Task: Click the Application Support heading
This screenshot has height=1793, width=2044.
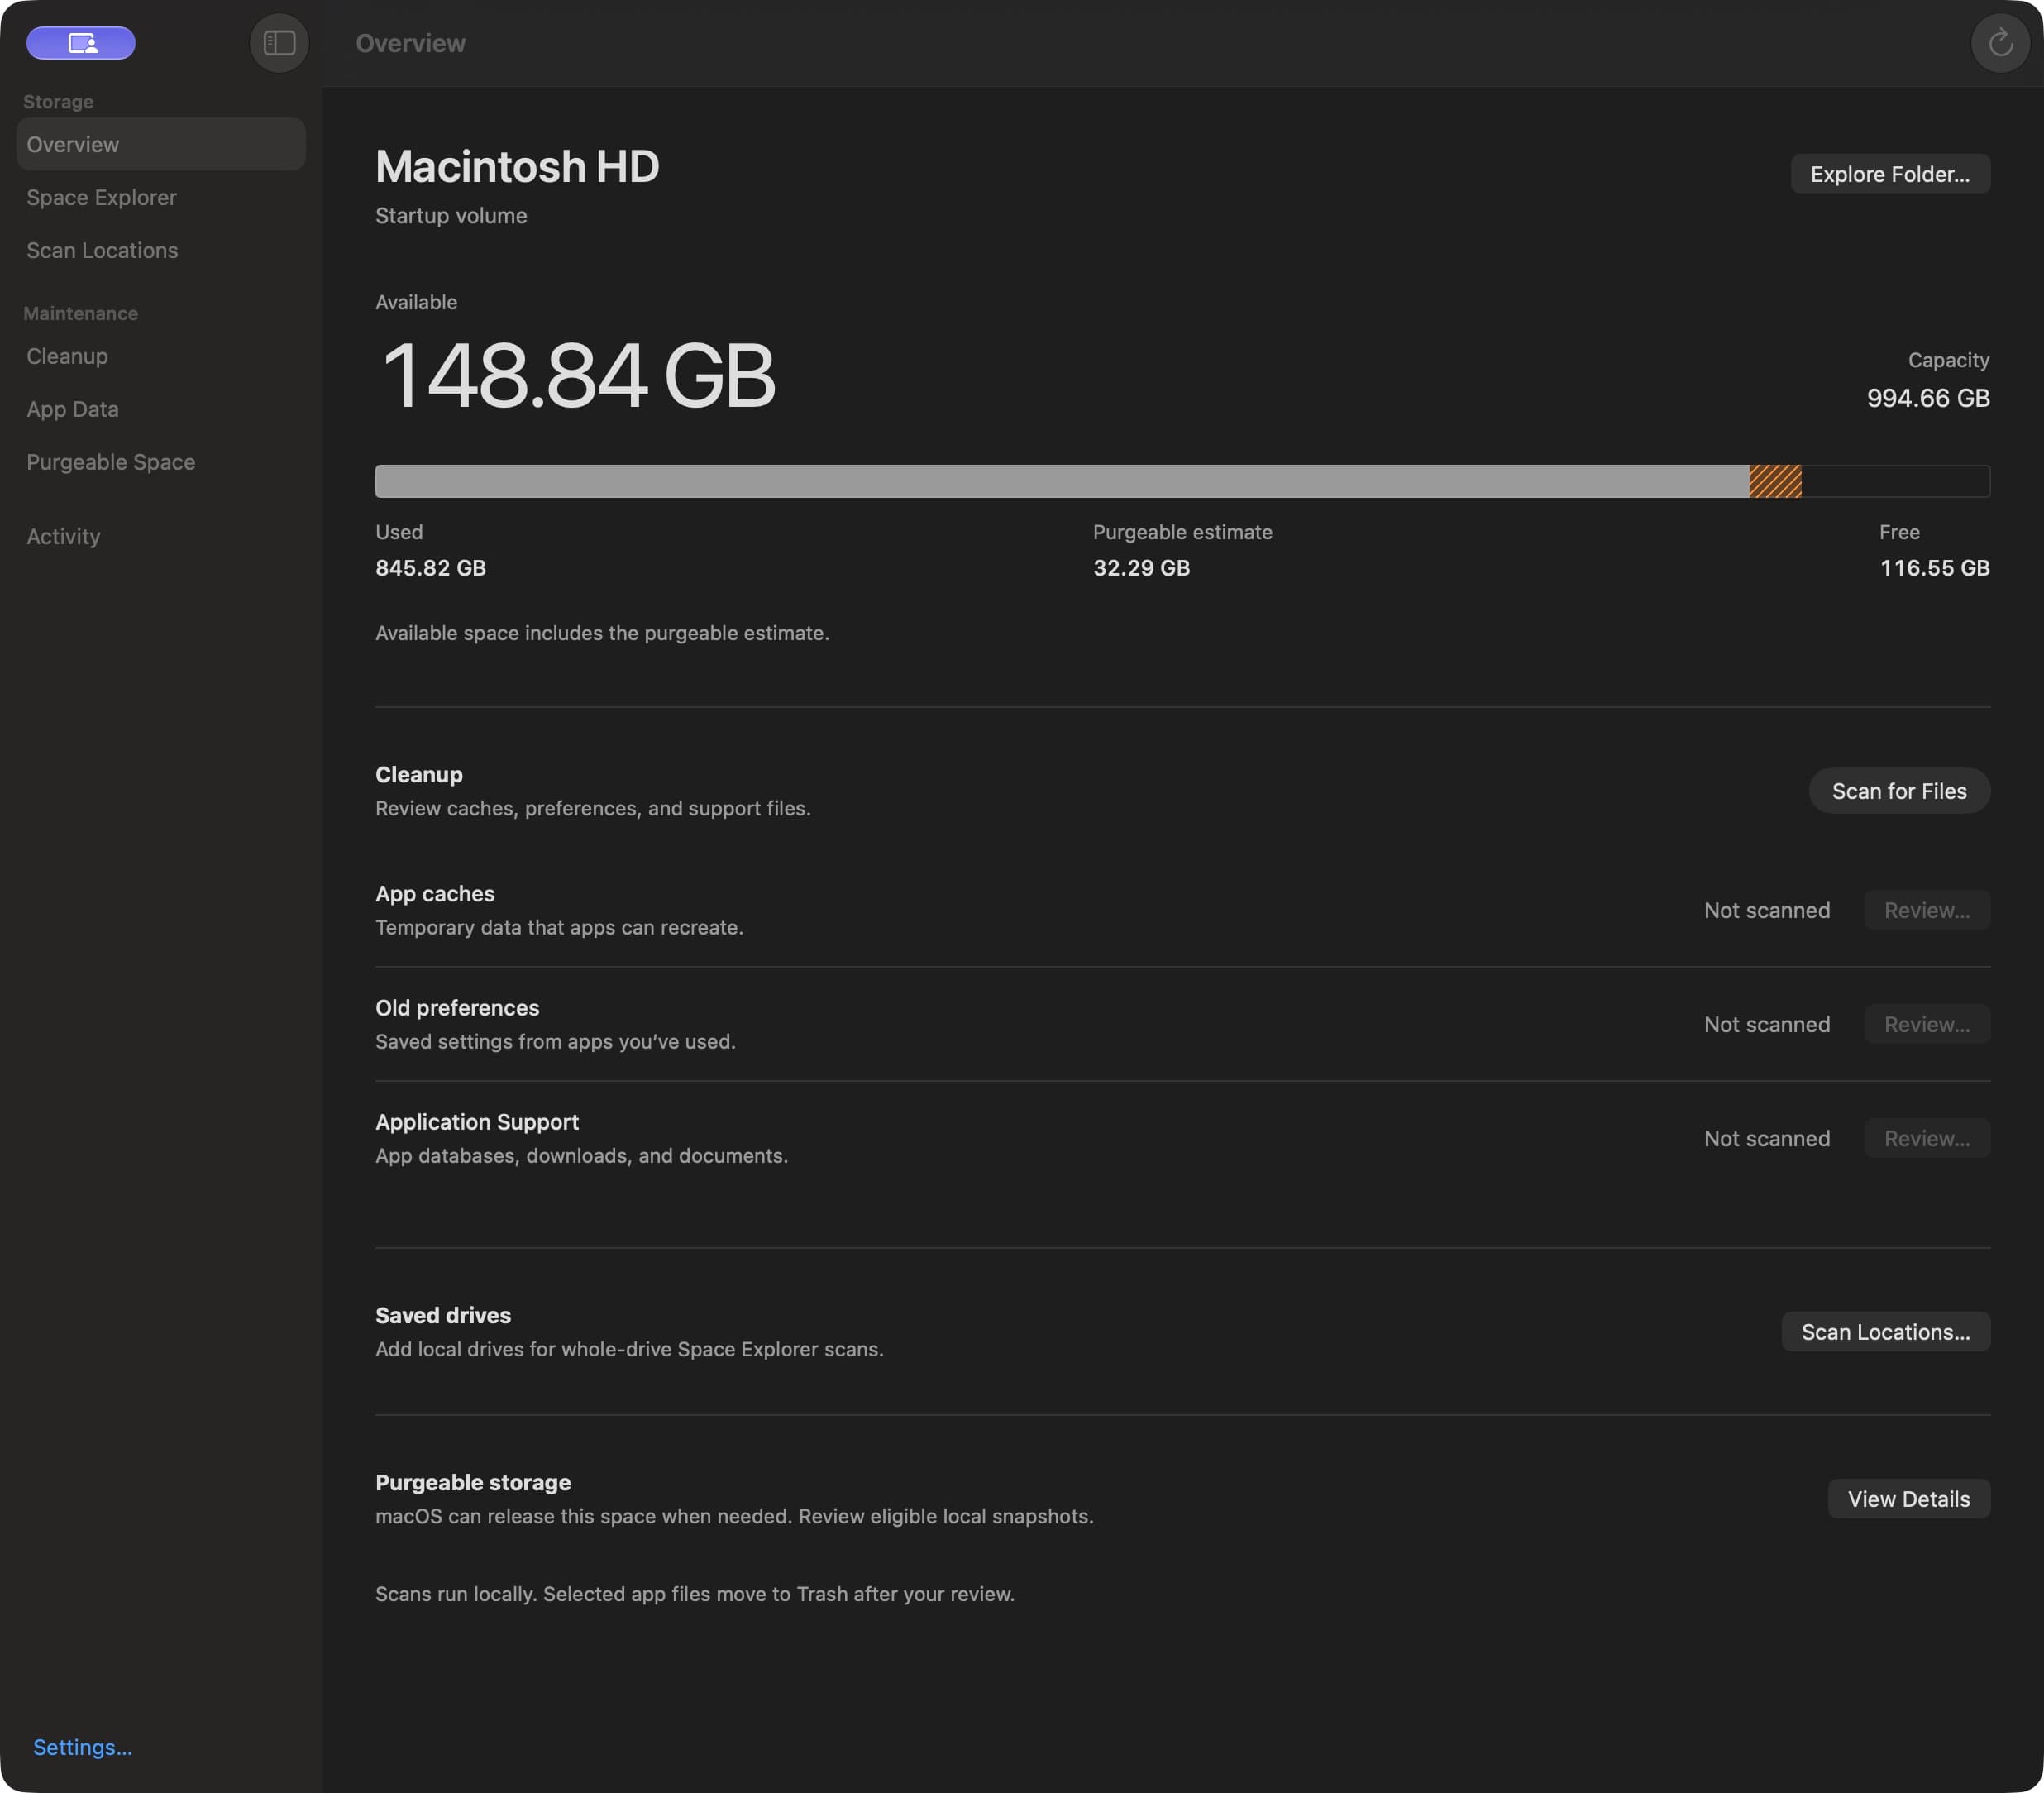Action: (x=477, y=1122)
